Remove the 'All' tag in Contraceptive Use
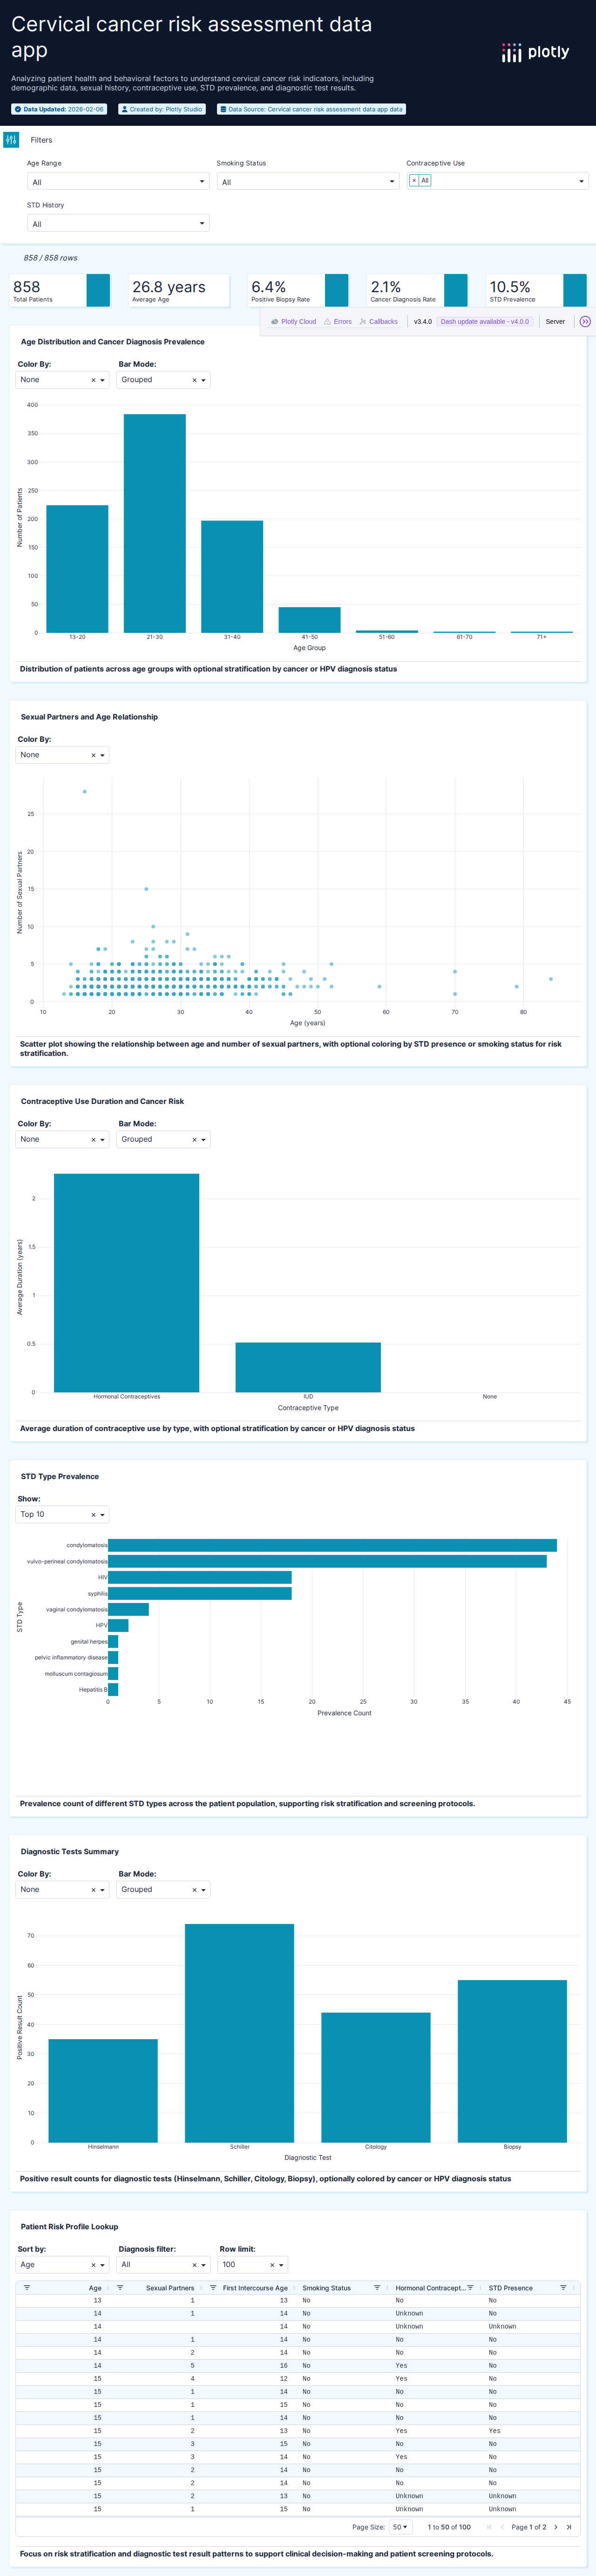The height and width of the screenshot is (2576, 596). point(414,181)
